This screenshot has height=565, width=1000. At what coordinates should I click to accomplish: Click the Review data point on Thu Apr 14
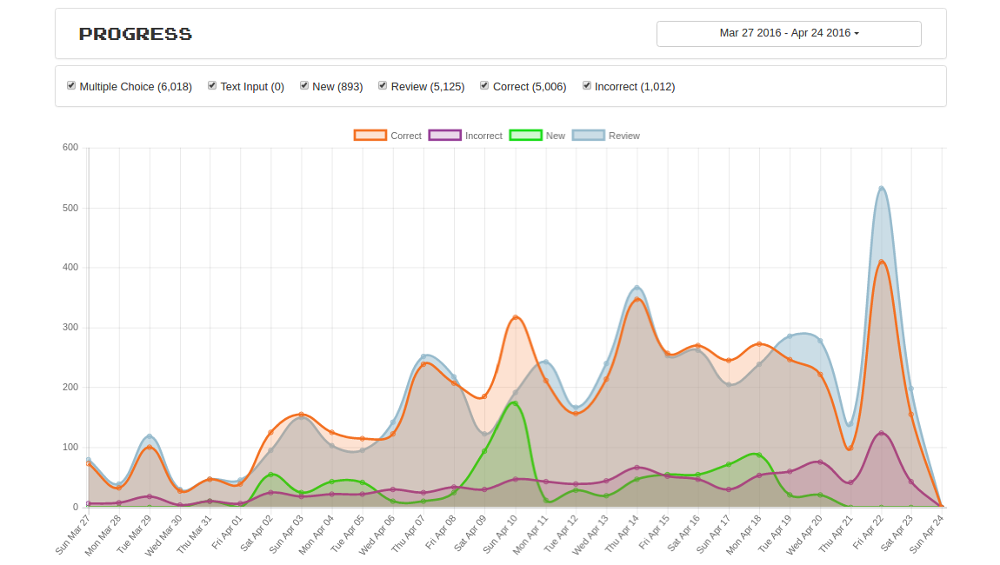(637, 288)
